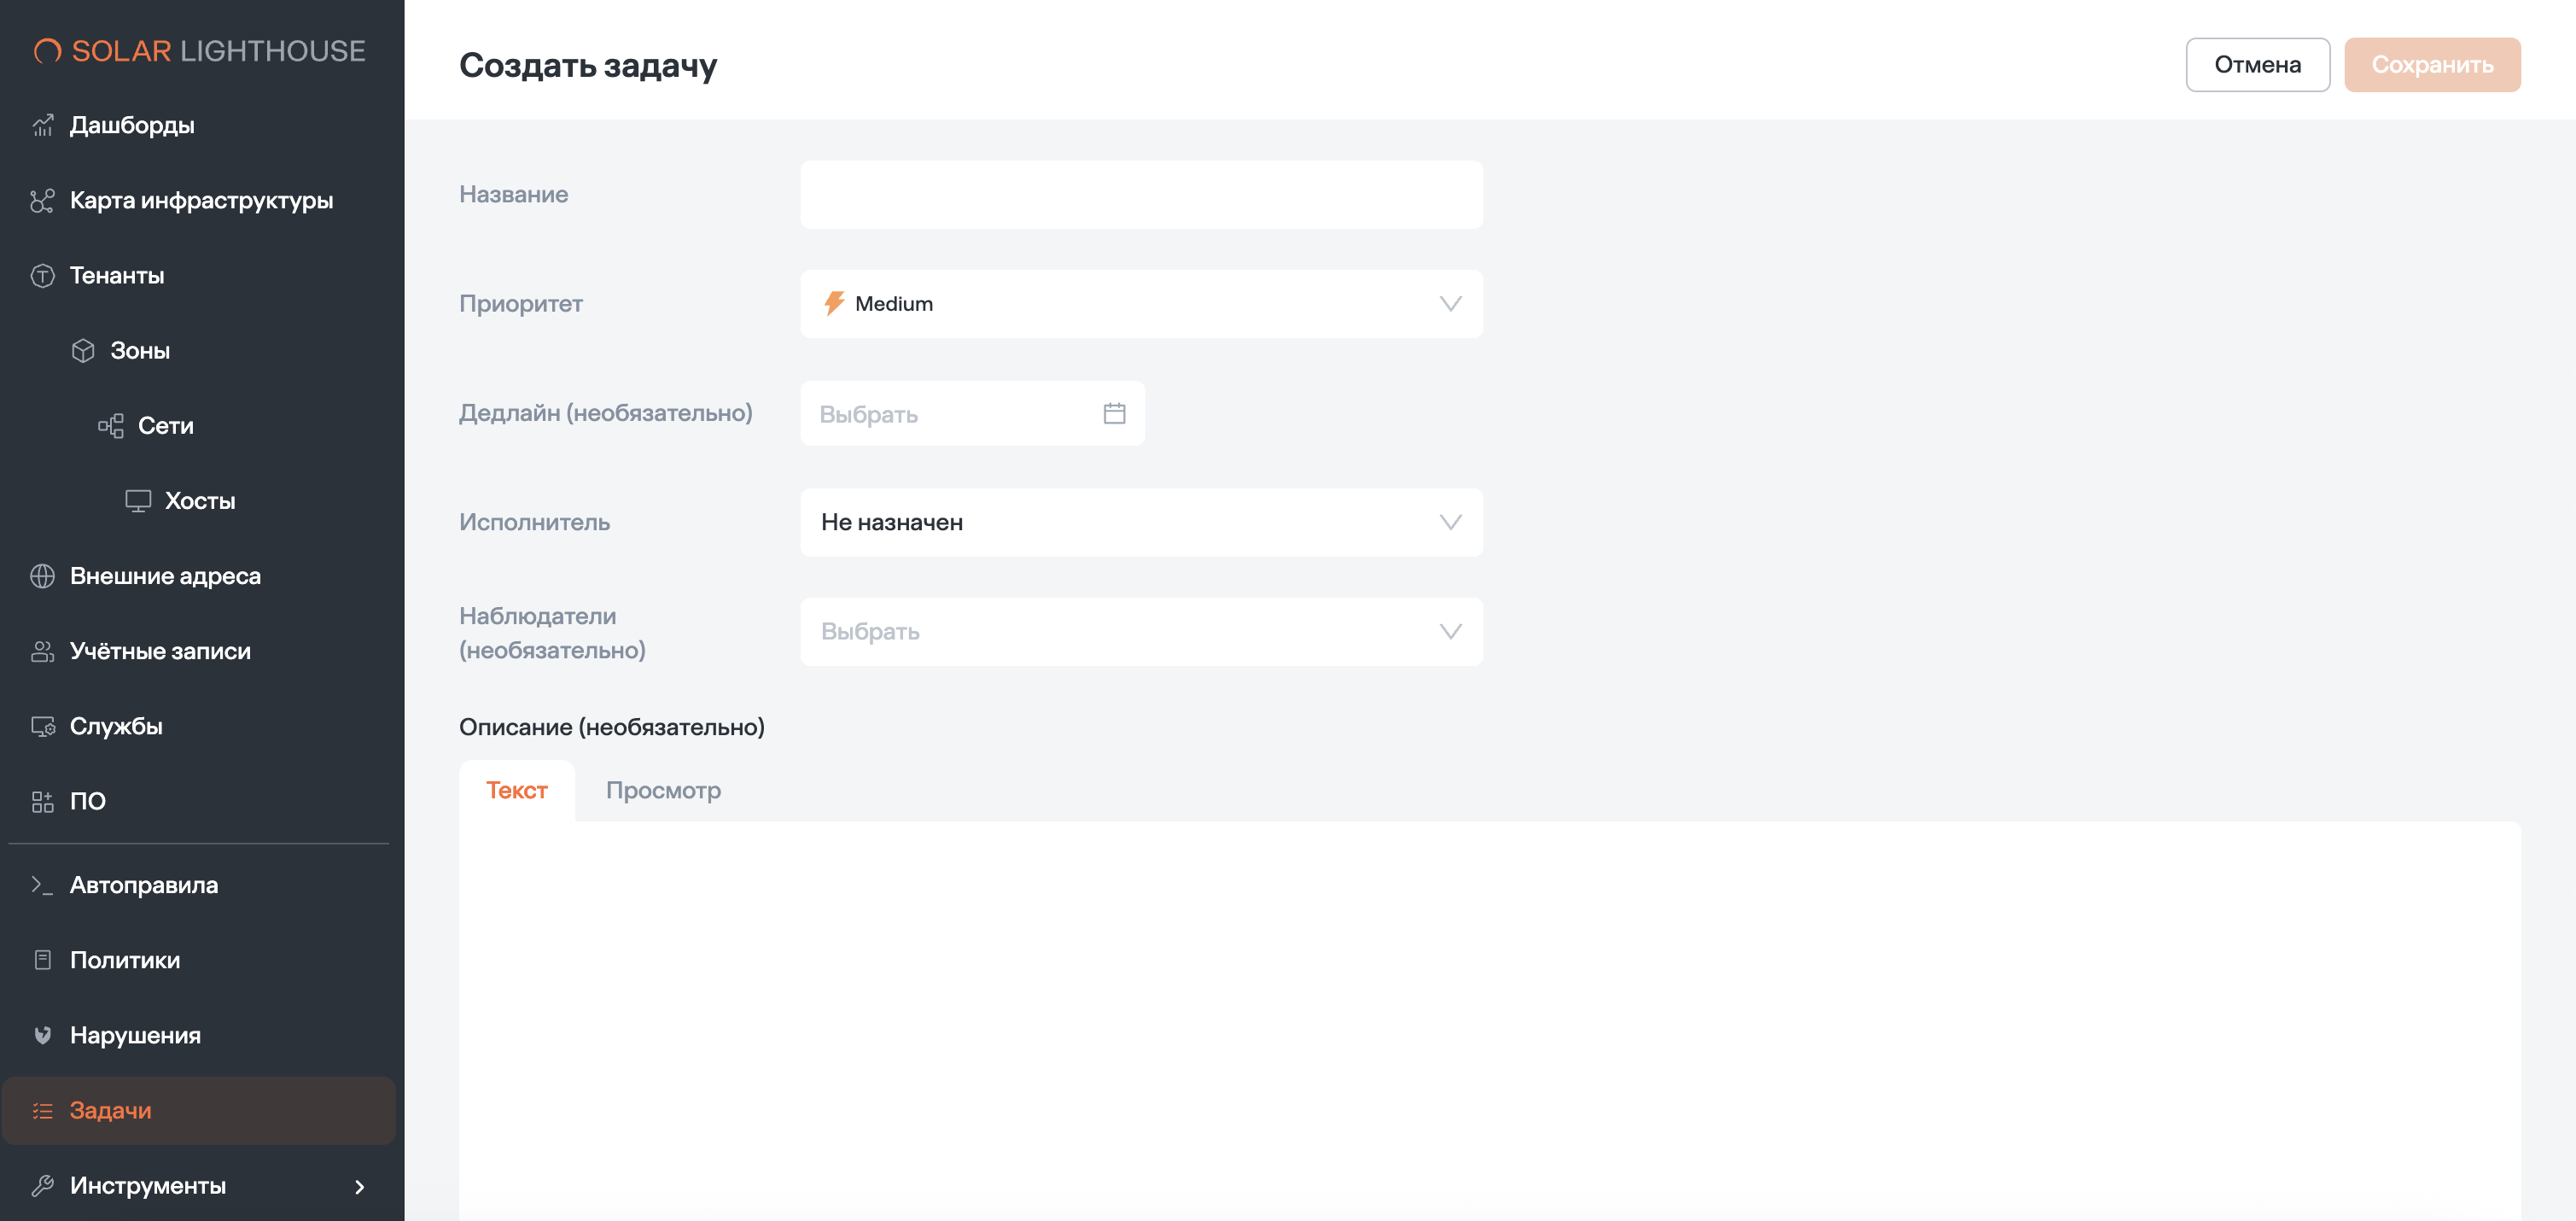Expand the Инструменты submenu arrow
Image resolution: width=2576 pixels, height=1221 pixels.
360,1186
